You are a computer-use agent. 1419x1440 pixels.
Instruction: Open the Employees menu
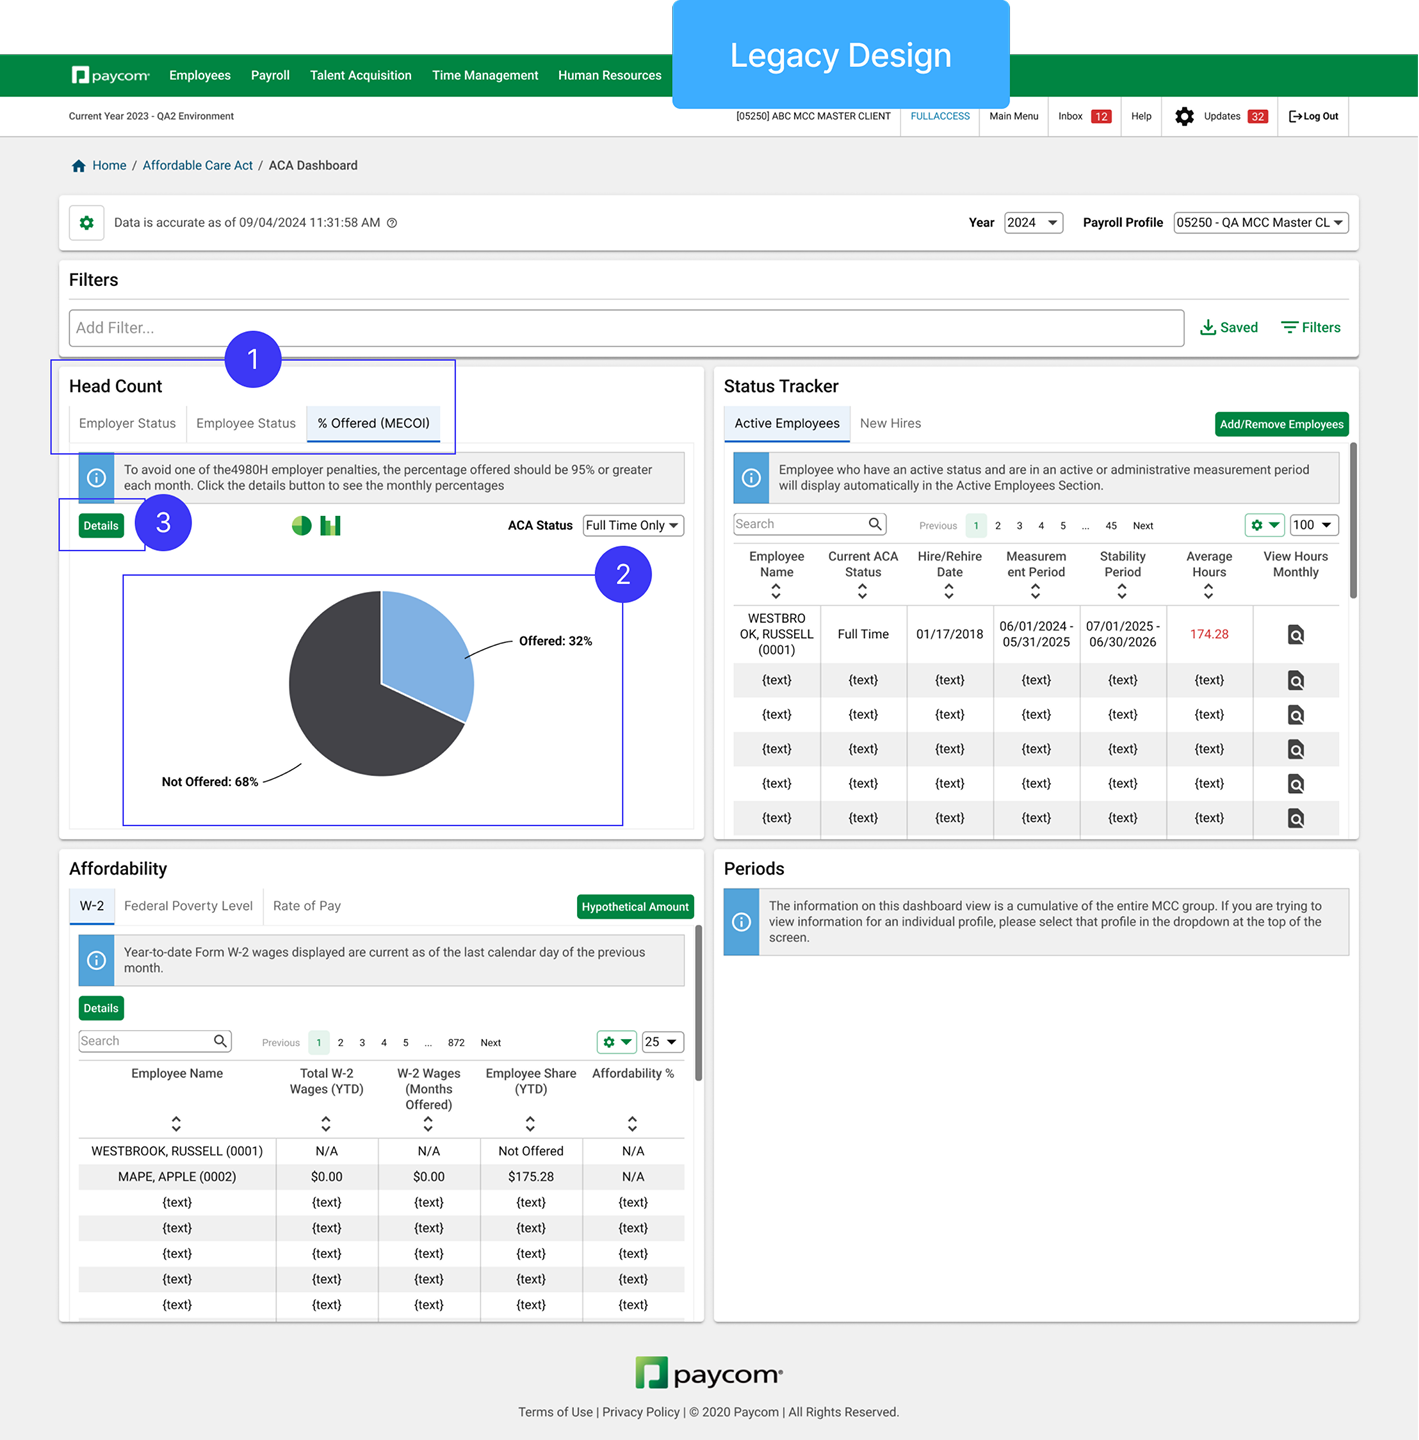pyautogui.click(x=200, y=76)
